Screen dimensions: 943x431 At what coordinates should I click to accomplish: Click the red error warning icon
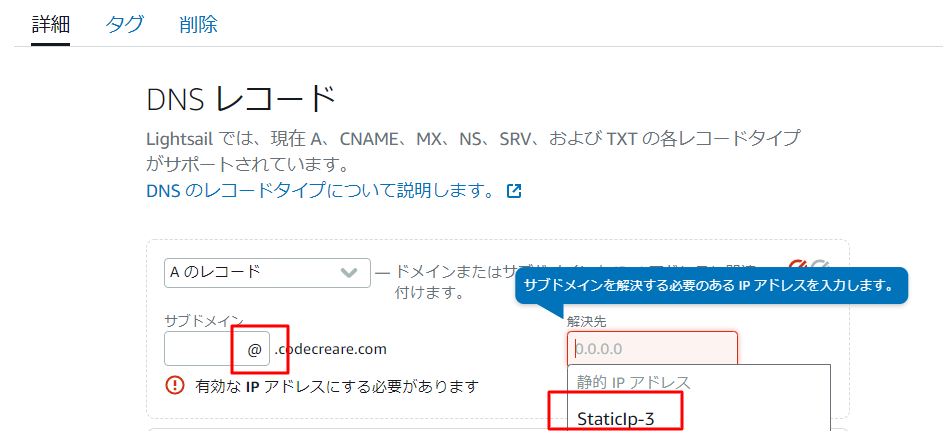pyautogui.click(x=176, y=385)
